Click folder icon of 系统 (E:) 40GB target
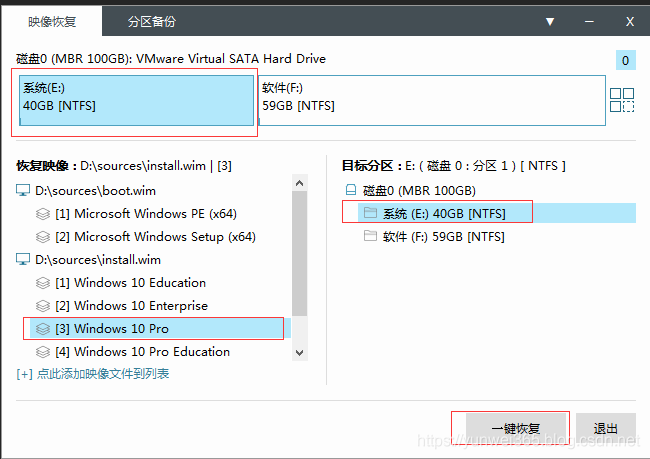Image resolution: width=650 pixels, height=459 pixels. pos(370,213)
